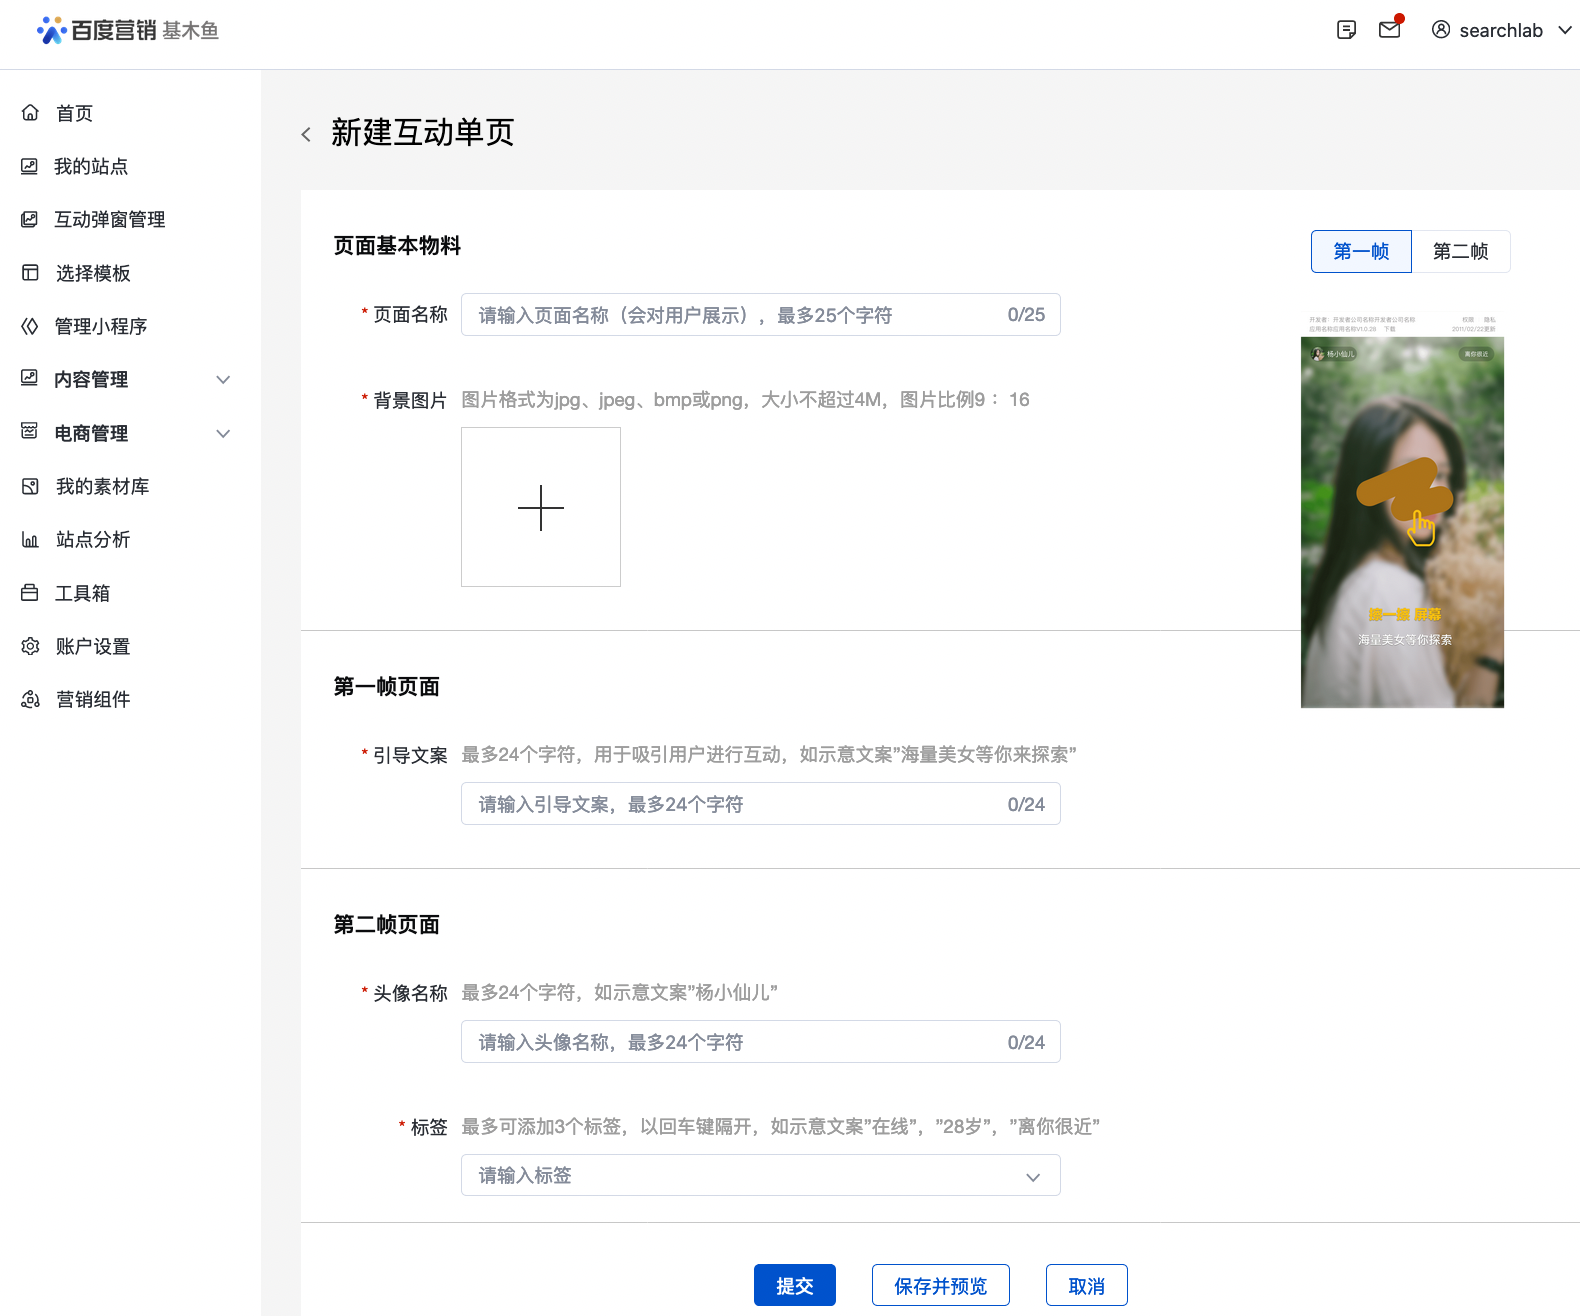
Task: Click the back arrow beside 新建互动单页
Action: (x=306, y=134)
